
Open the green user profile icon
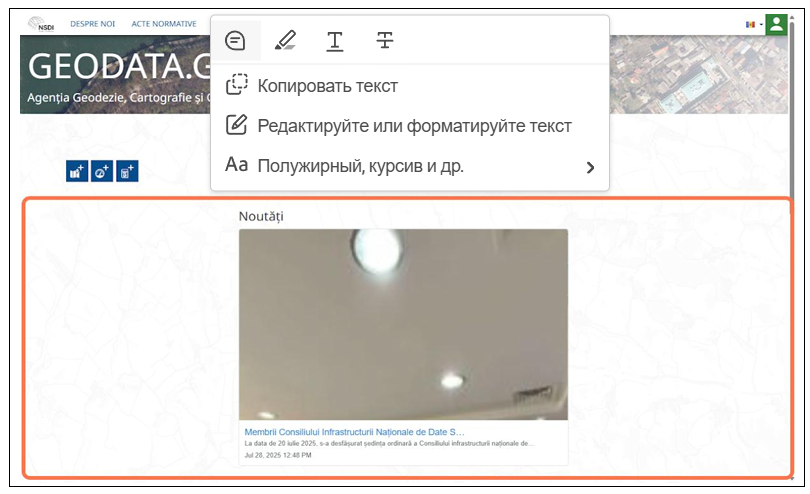(776, 24)
